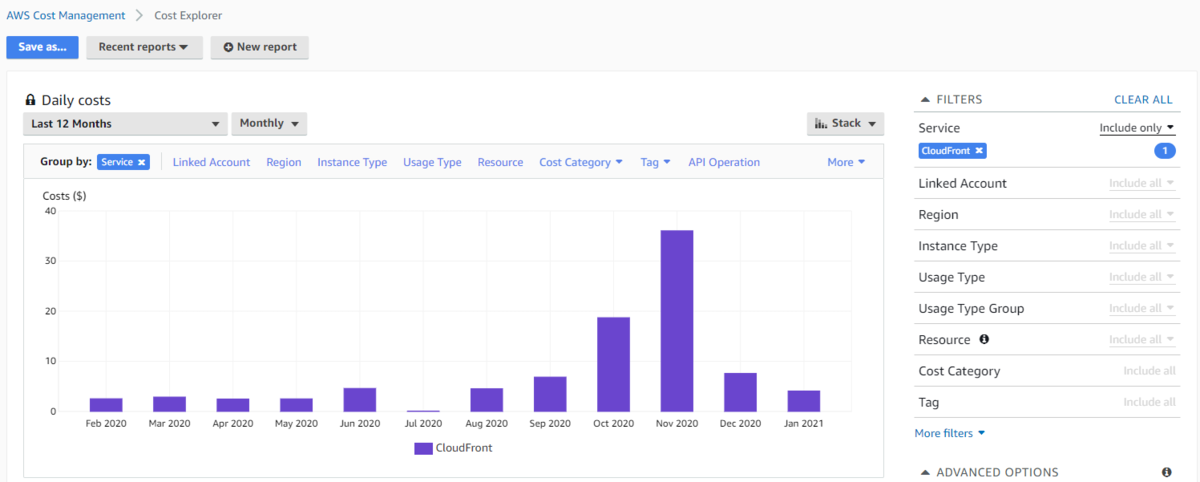Click the Resource info icon
This screenshot has height=482, width=1200.
pos(984,339)
